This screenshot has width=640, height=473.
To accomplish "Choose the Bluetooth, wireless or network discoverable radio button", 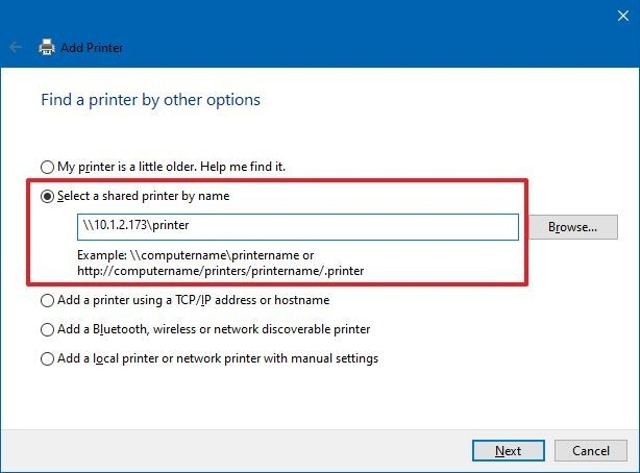I will click(x=47, y=329).
